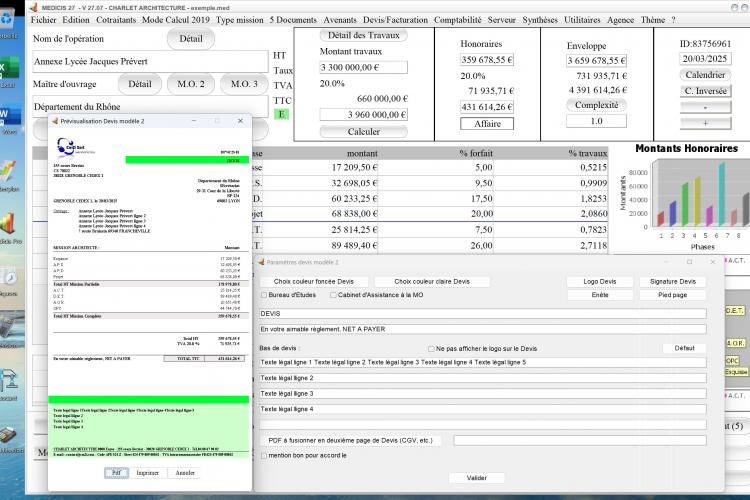The height and width of the screenshot is (500, 750).
Task: Click the M.O. 2 button
Action: [x=191, y=84]
